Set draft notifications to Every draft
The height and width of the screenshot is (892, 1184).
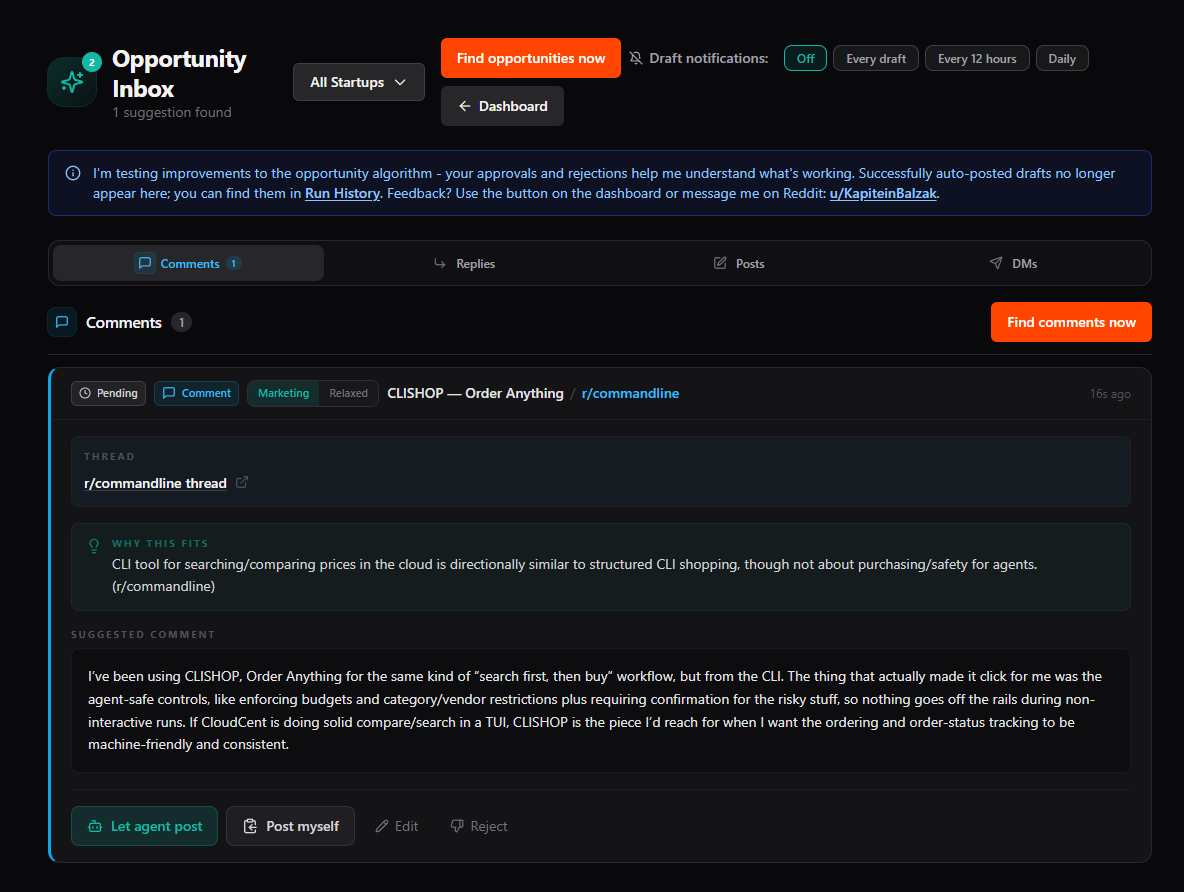(x=876, y=58)
